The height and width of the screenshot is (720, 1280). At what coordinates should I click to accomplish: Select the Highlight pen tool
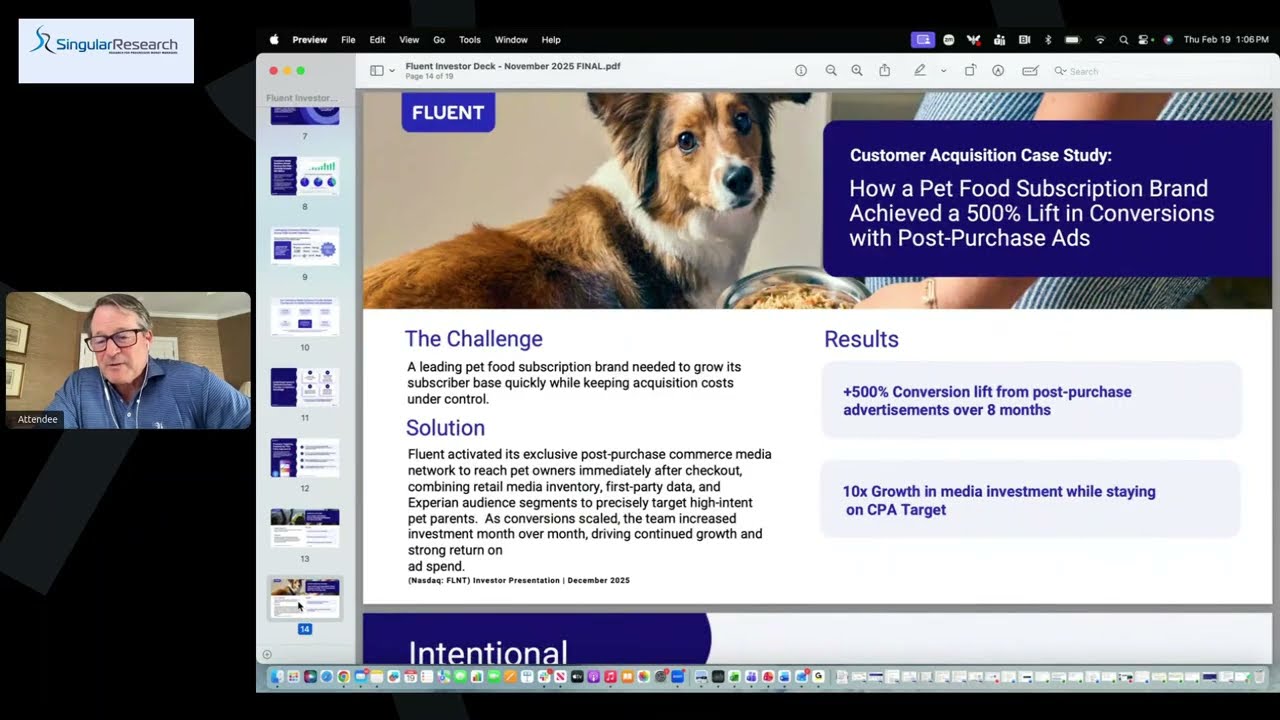pos(920,71)
